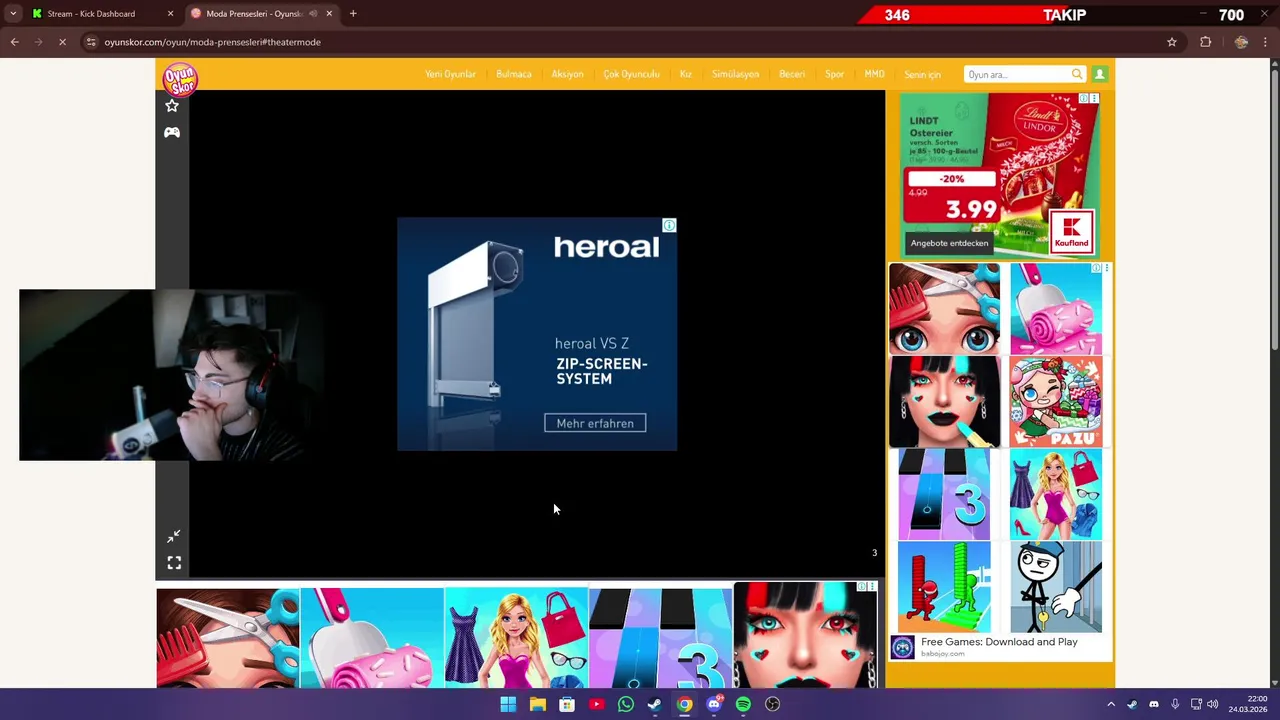This screenshot has width=1280, height=720.
Task: Open volume control in system tray
Action: 1212,704
